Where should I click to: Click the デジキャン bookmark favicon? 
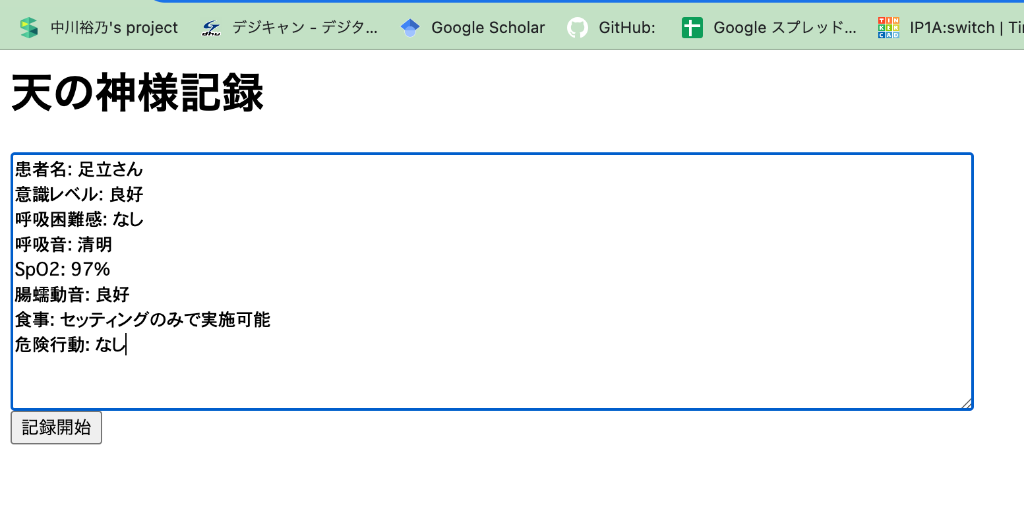211,27
